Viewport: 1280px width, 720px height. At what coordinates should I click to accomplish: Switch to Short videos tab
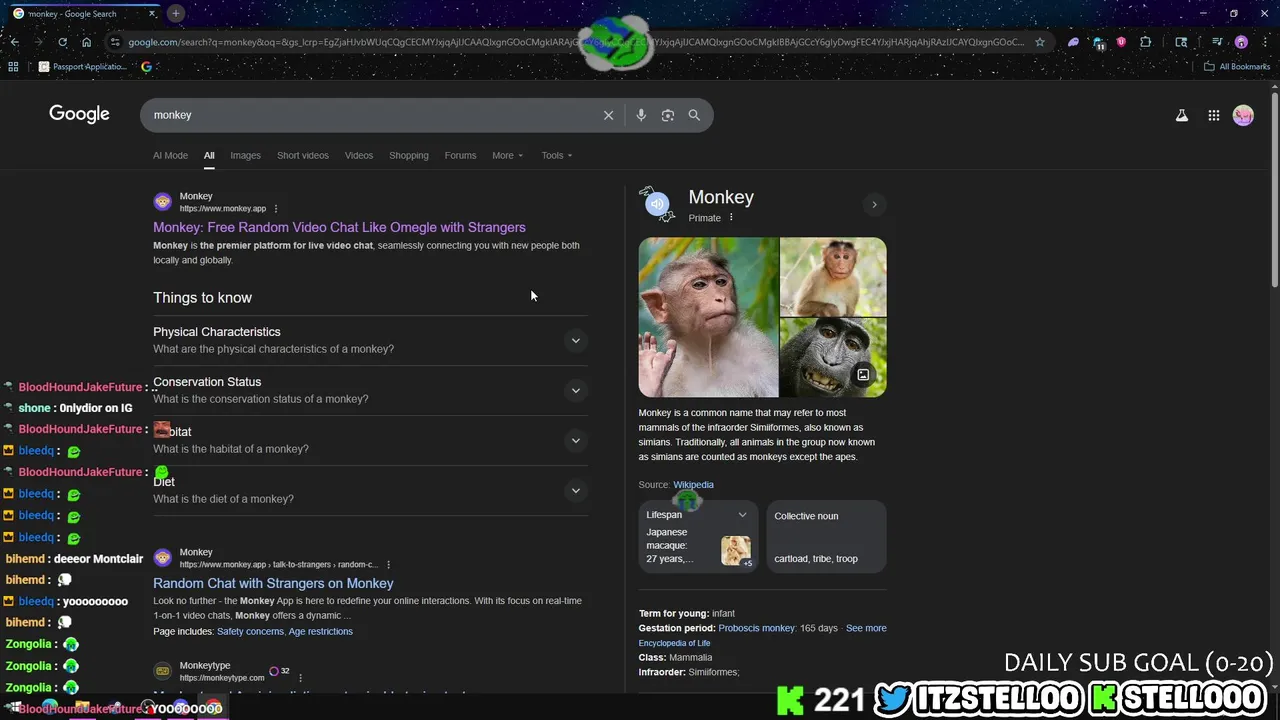(x=303, y=155)
